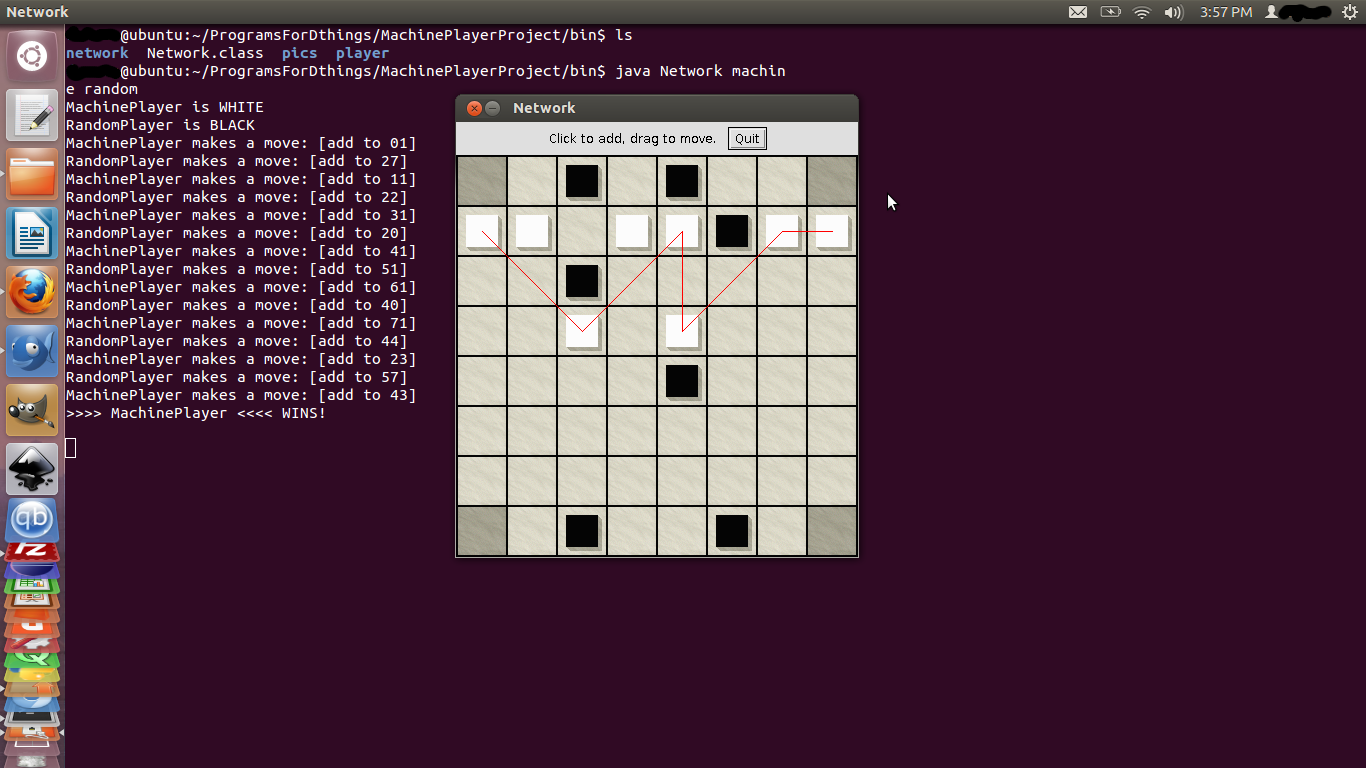Launch the blue fish editor icon

point(32,352)
